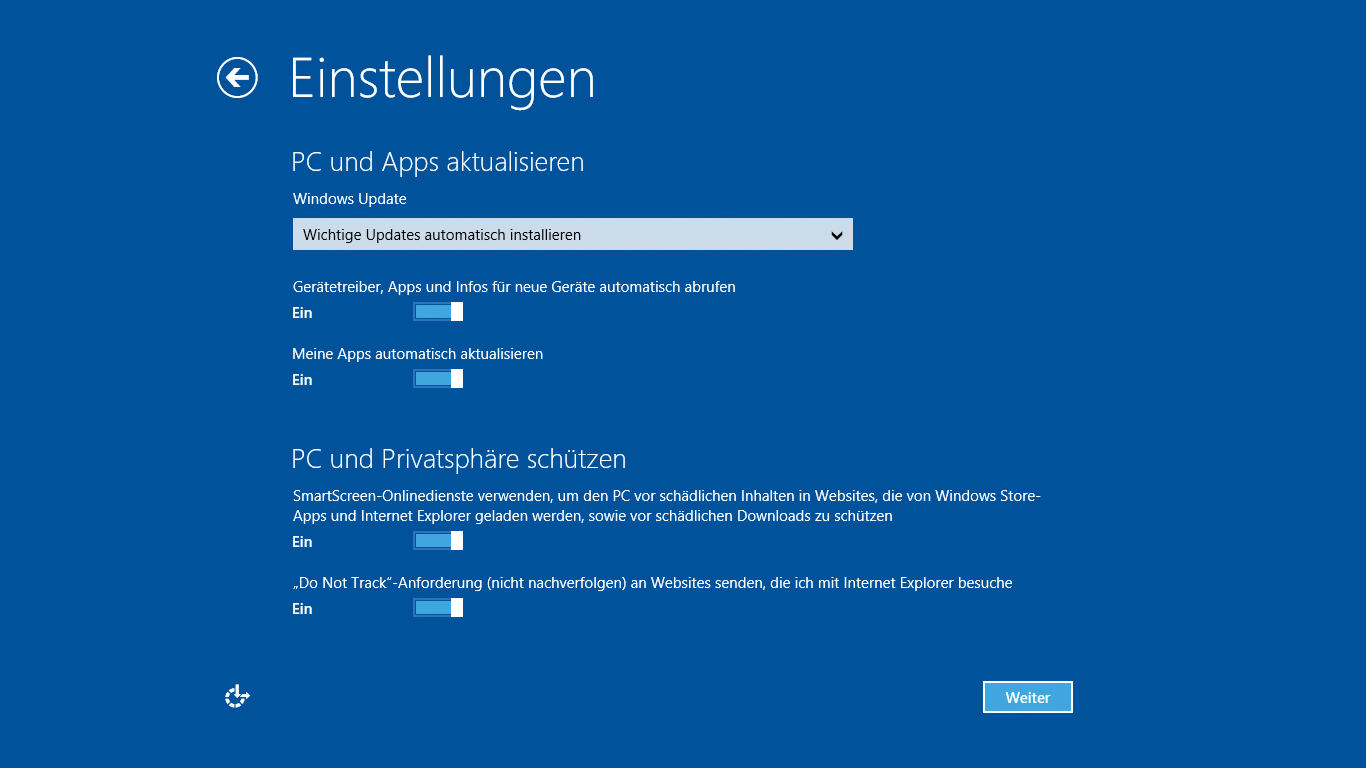Turn off the 'Meine Apps automatisch aktualisieren' switch
This screenshot has width=1366, height=768.
pyautogui.click(x=438, y=379)
